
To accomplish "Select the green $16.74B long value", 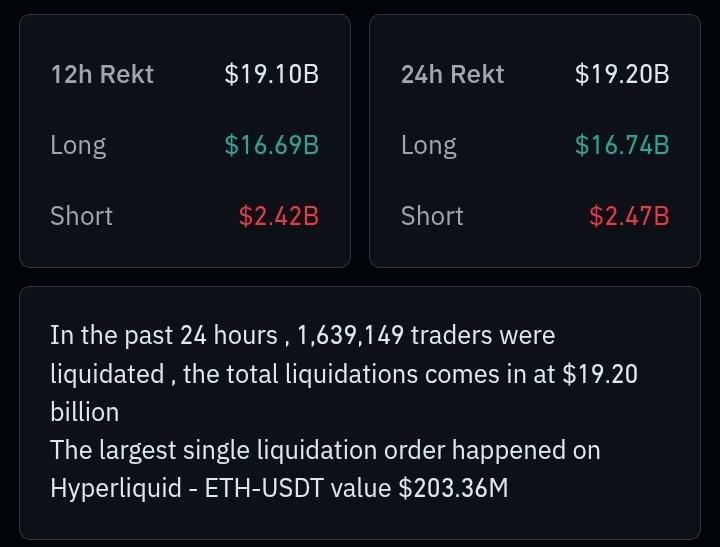I will [622, 145].
